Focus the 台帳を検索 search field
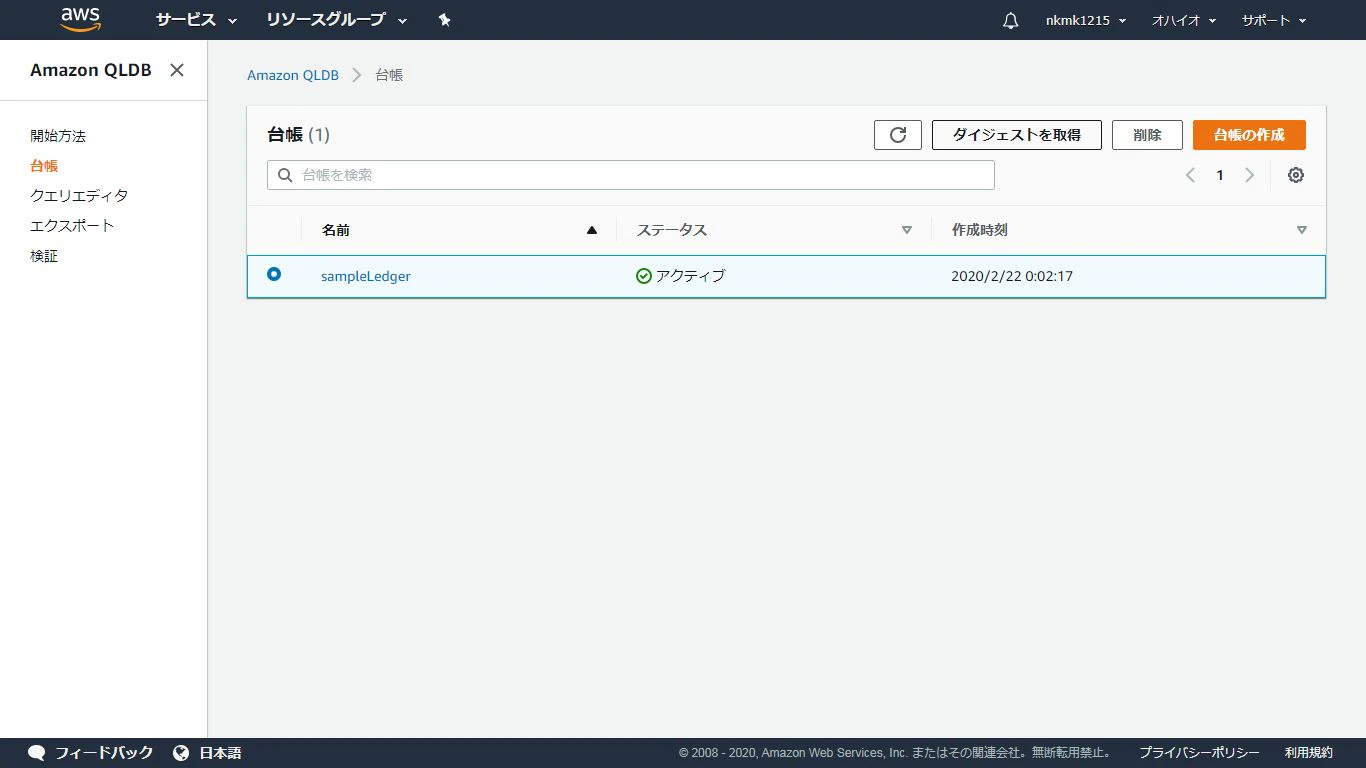Screen dimensions: 1366x768 click(x=631, y=175)
